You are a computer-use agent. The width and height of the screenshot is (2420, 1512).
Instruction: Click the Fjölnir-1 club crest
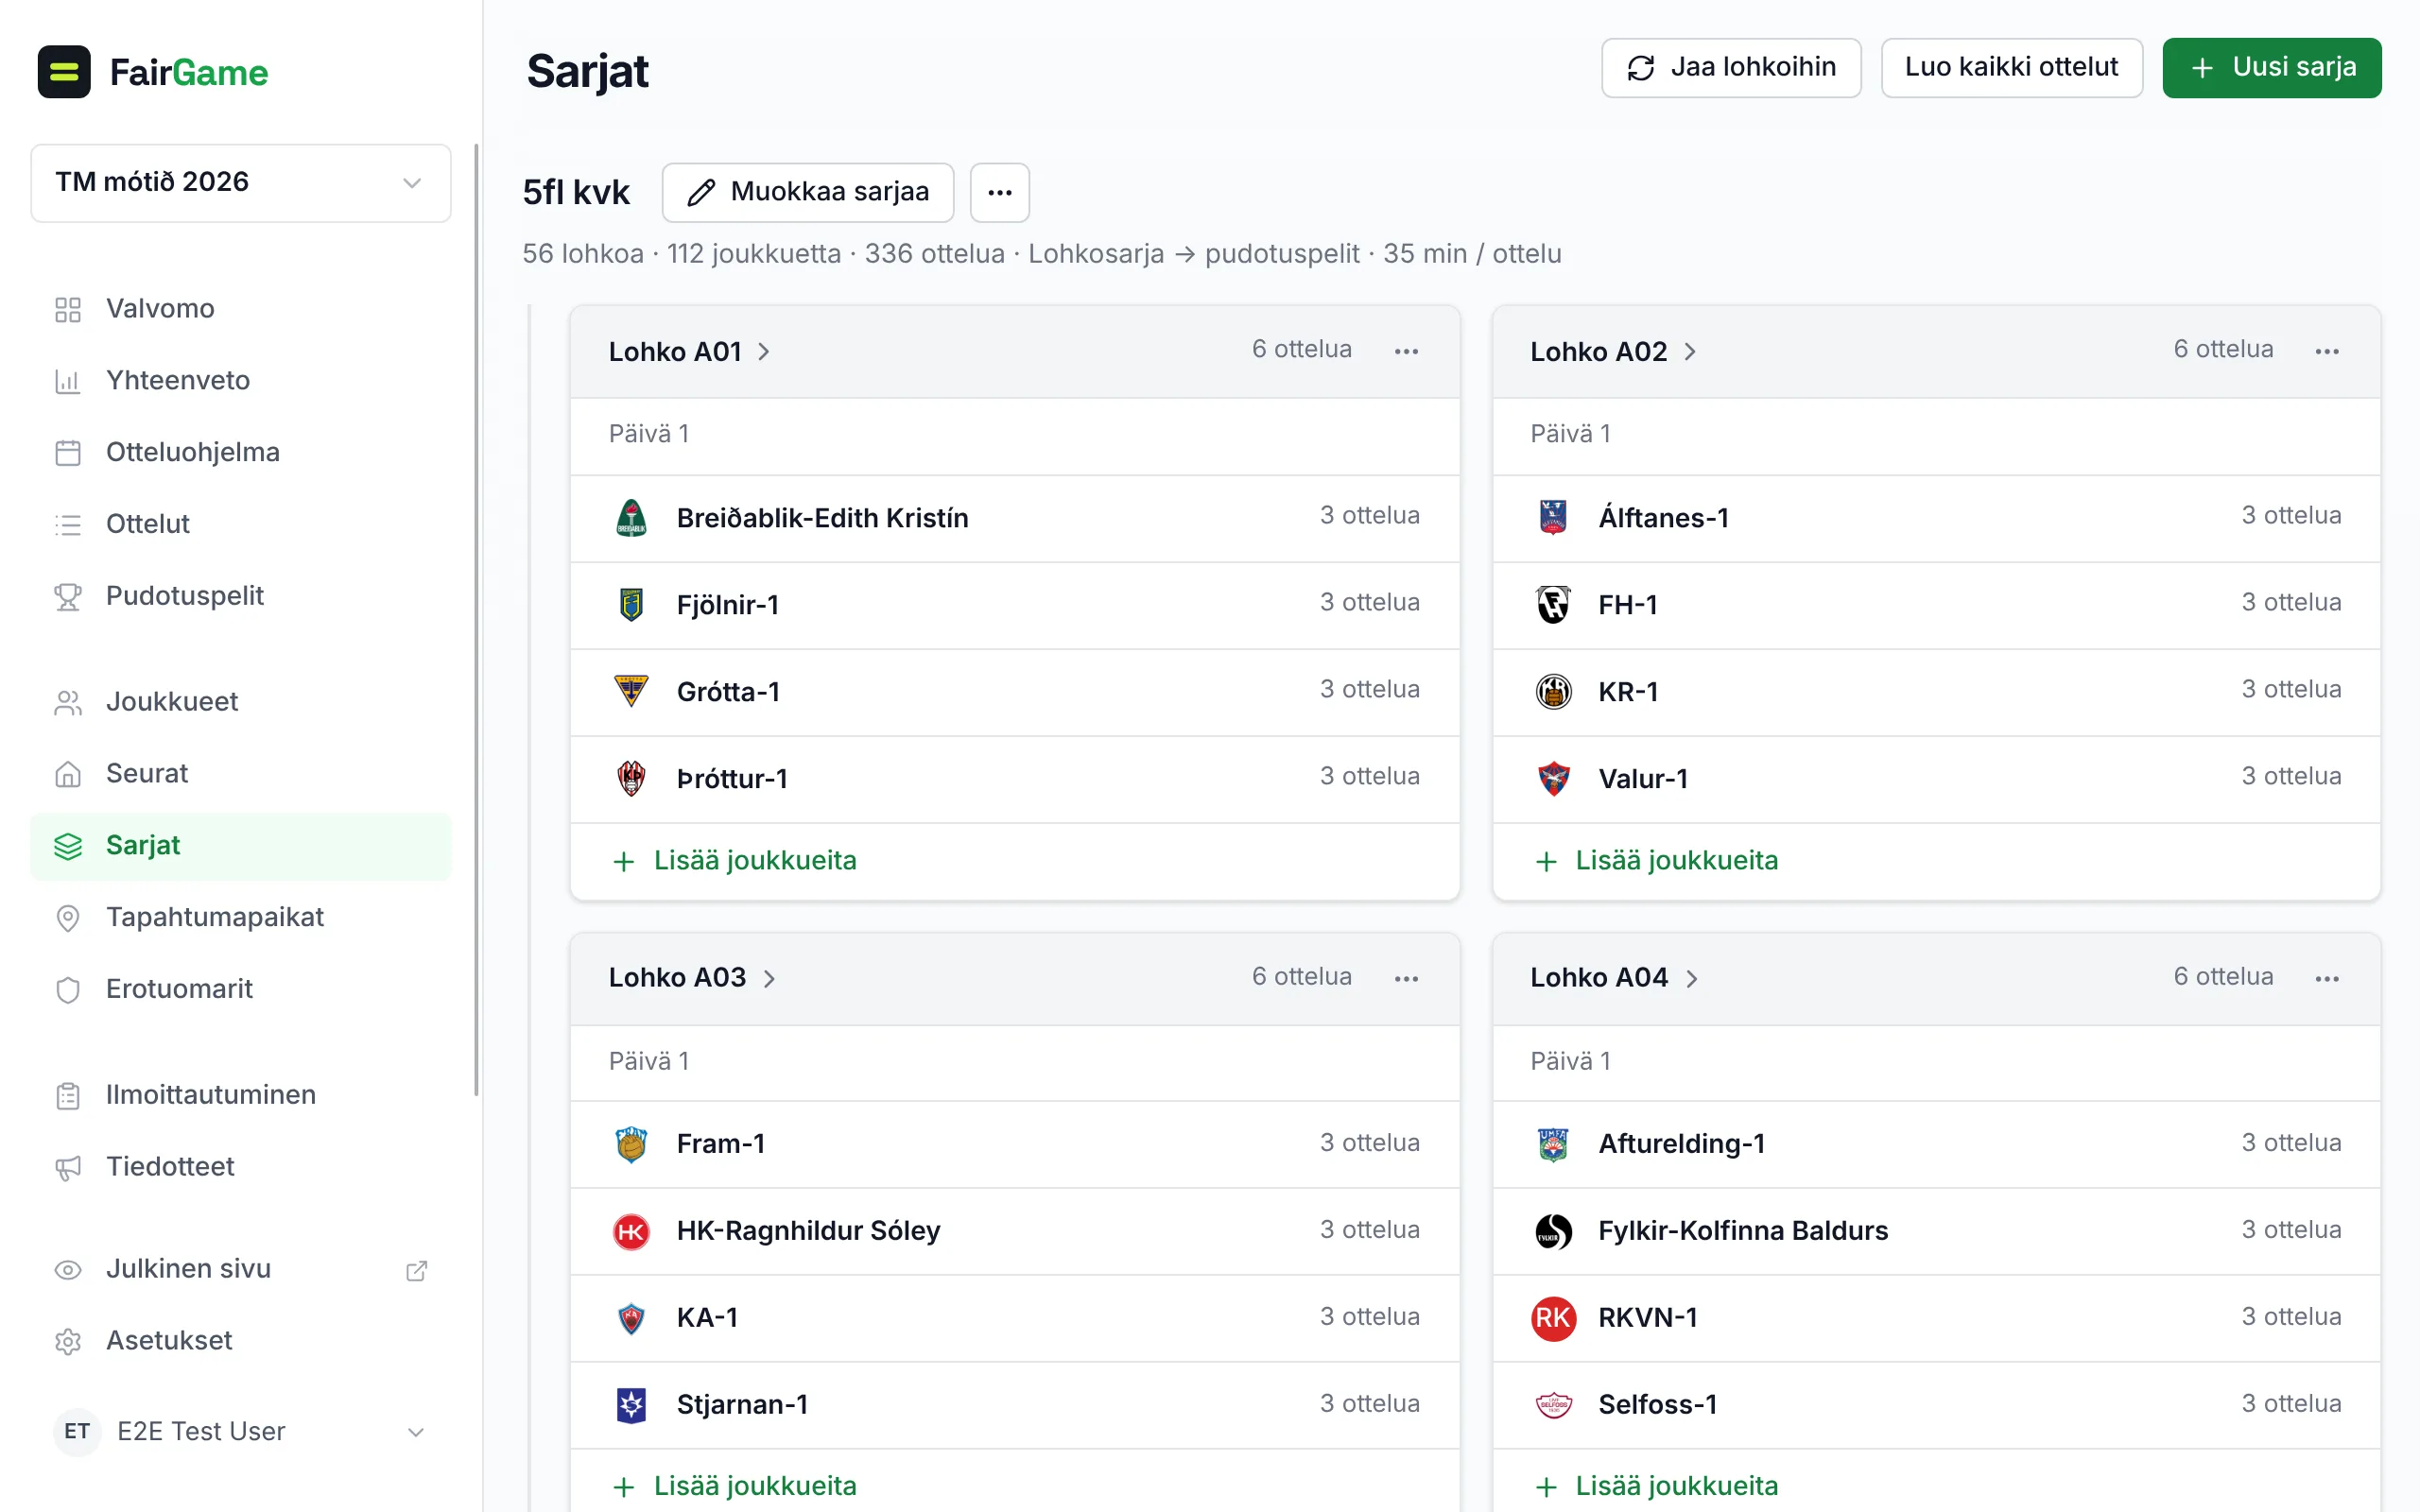coord(631,605)
